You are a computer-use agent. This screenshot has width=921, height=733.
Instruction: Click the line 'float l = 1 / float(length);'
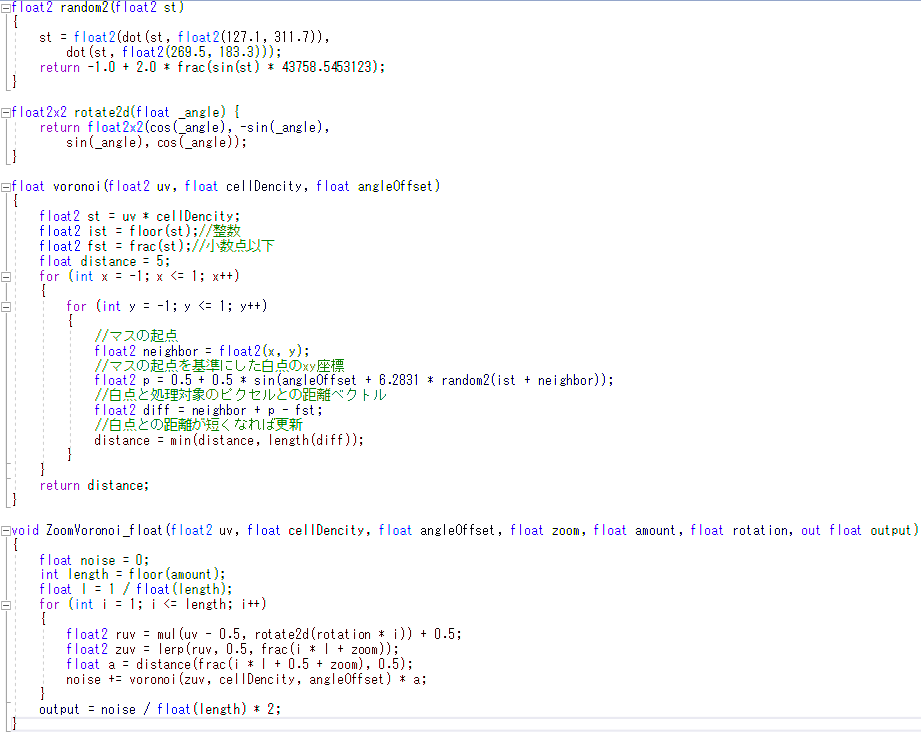coord(136,589)
